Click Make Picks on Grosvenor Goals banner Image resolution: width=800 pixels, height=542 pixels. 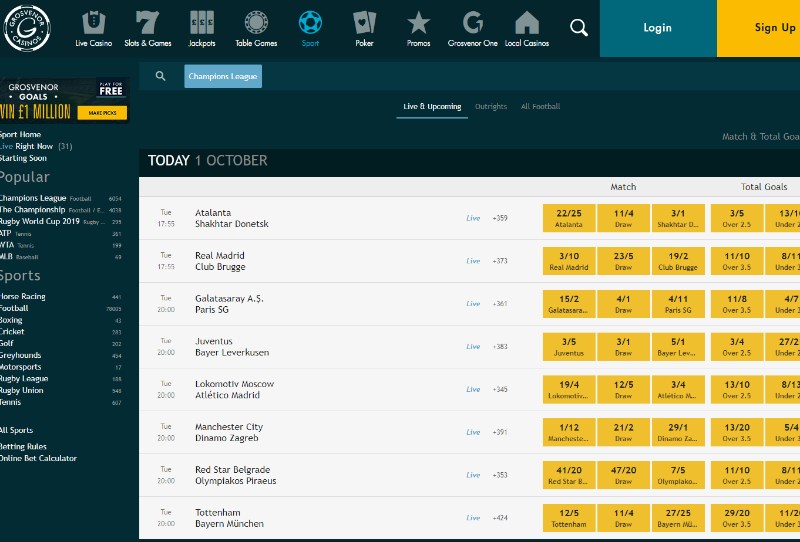point(102,113)
